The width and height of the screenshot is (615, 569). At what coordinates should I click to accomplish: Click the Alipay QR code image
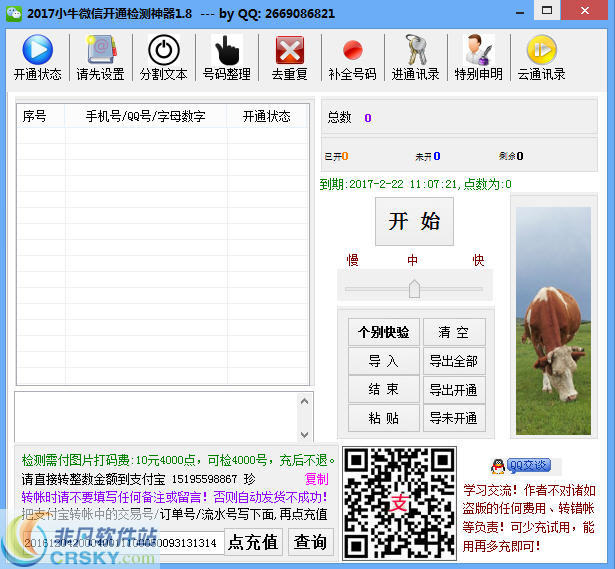399,503
